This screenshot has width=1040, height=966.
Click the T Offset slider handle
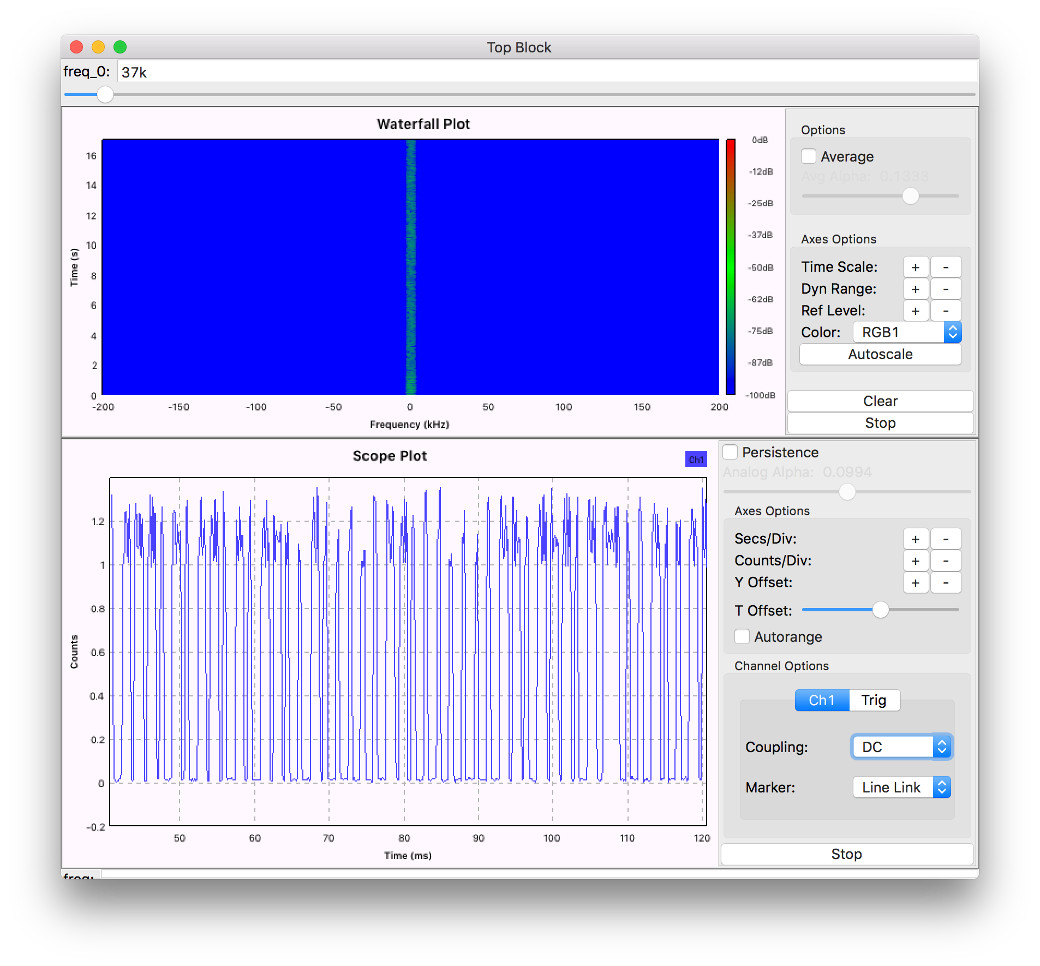(880, 610)
